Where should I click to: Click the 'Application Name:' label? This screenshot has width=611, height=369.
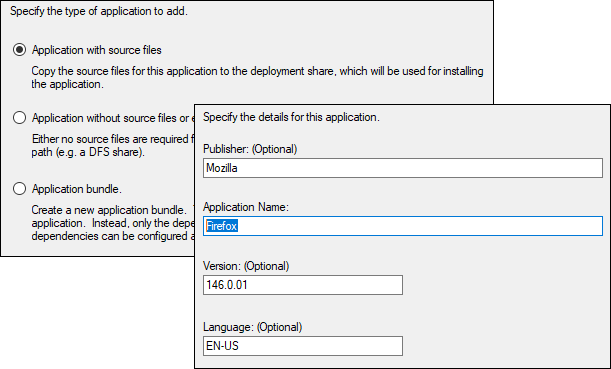click(x=245, y=207)
